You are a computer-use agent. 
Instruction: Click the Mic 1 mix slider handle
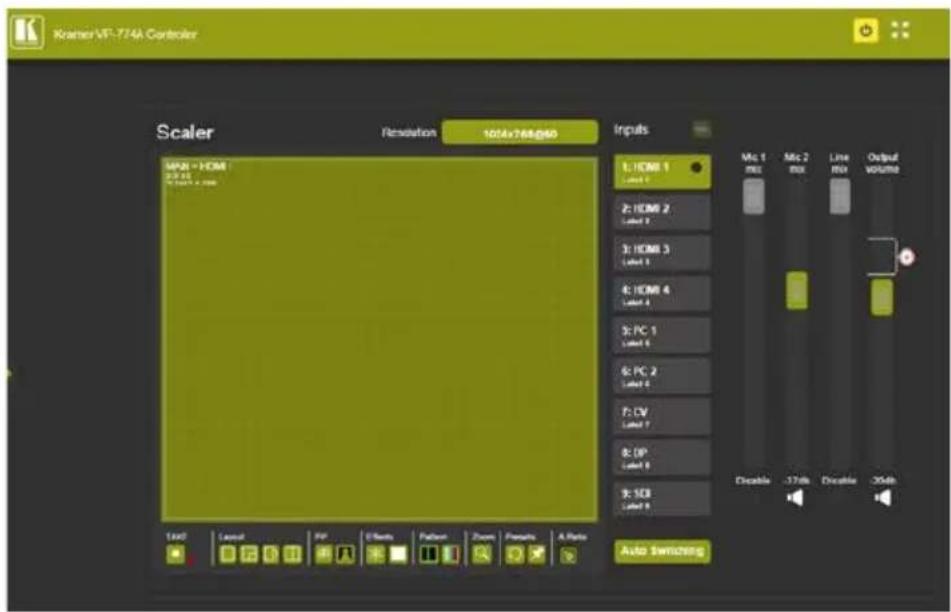tap(753, 197)
